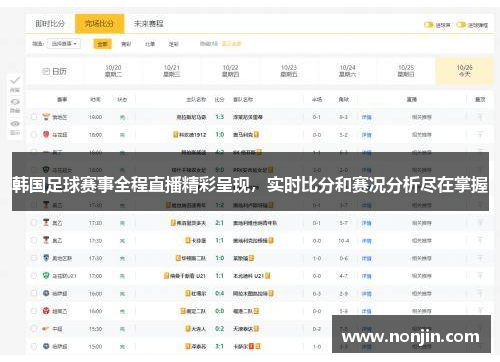Tick checkbox for the U21 match
Viewport: 500px width, 362px height.
34,276
